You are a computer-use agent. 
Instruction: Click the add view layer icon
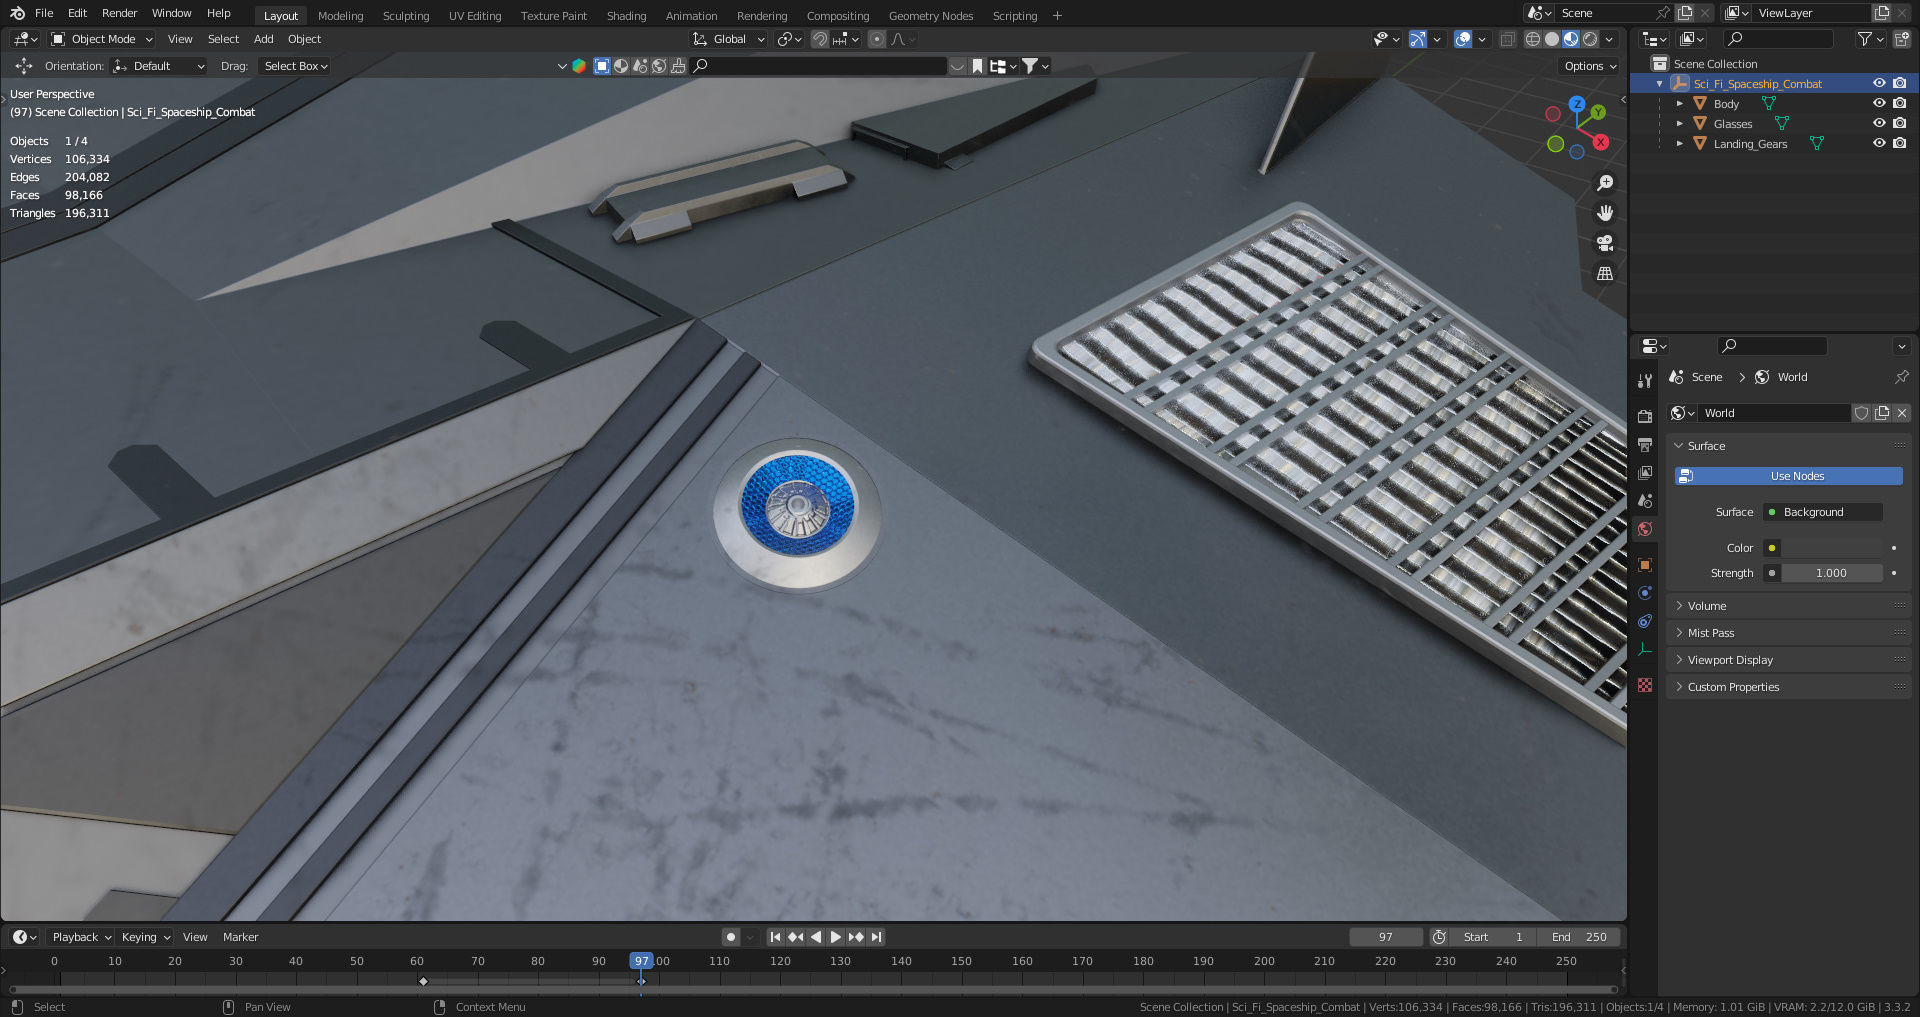pyautogui.click(x=1882, y=13)
